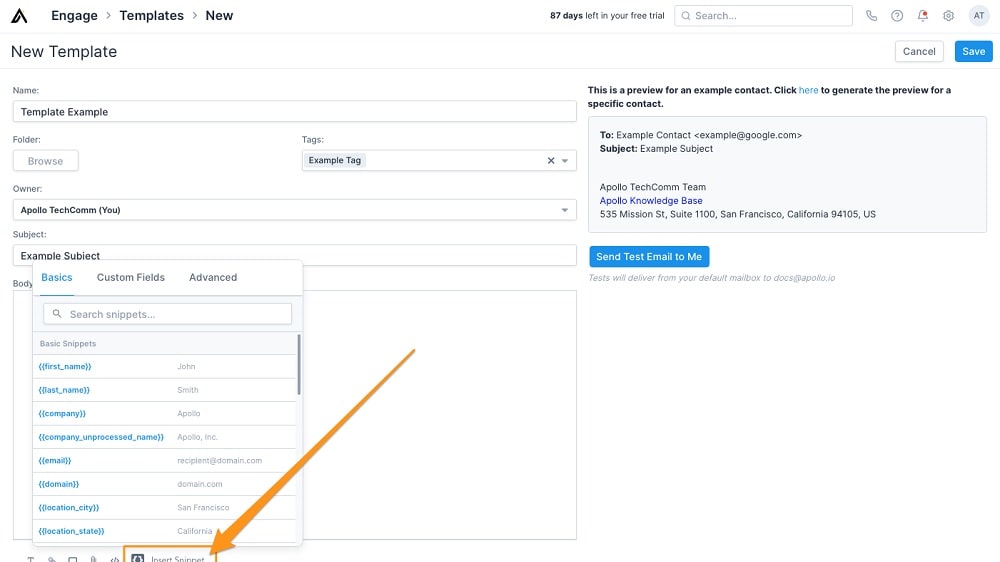Browse for a folder
This screenshot has width=1000, height=562.
(45, 161)
